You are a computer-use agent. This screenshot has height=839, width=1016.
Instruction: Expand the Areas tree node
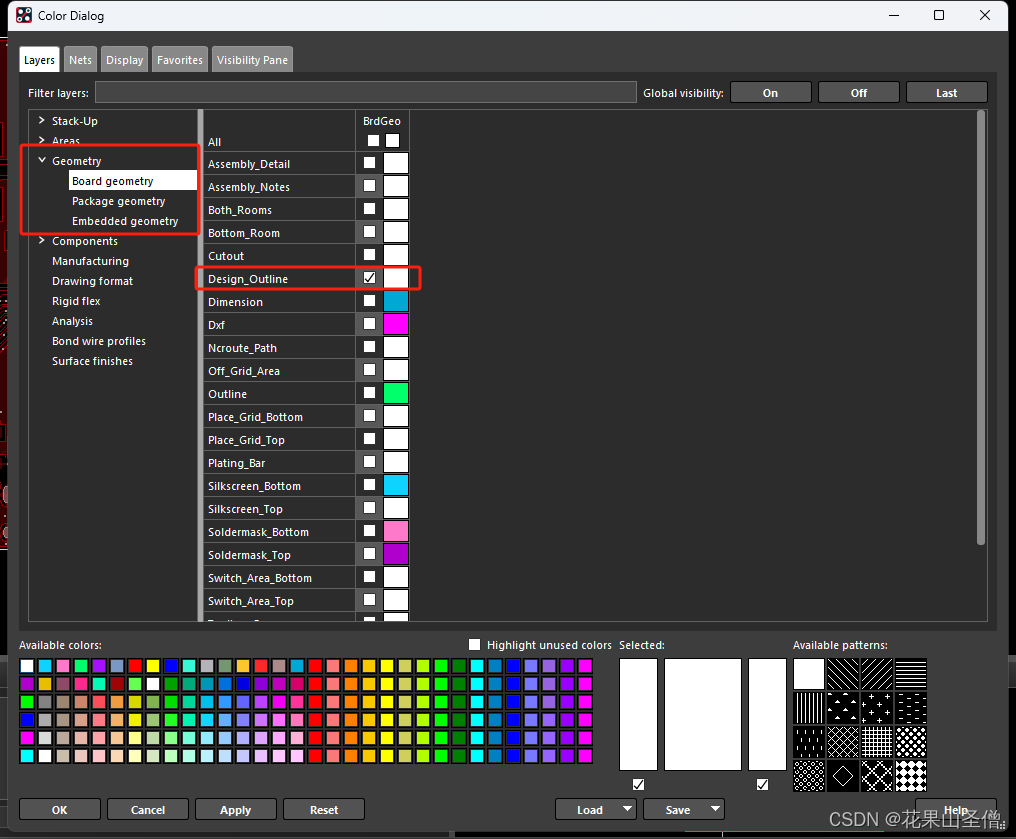[41, 140]
